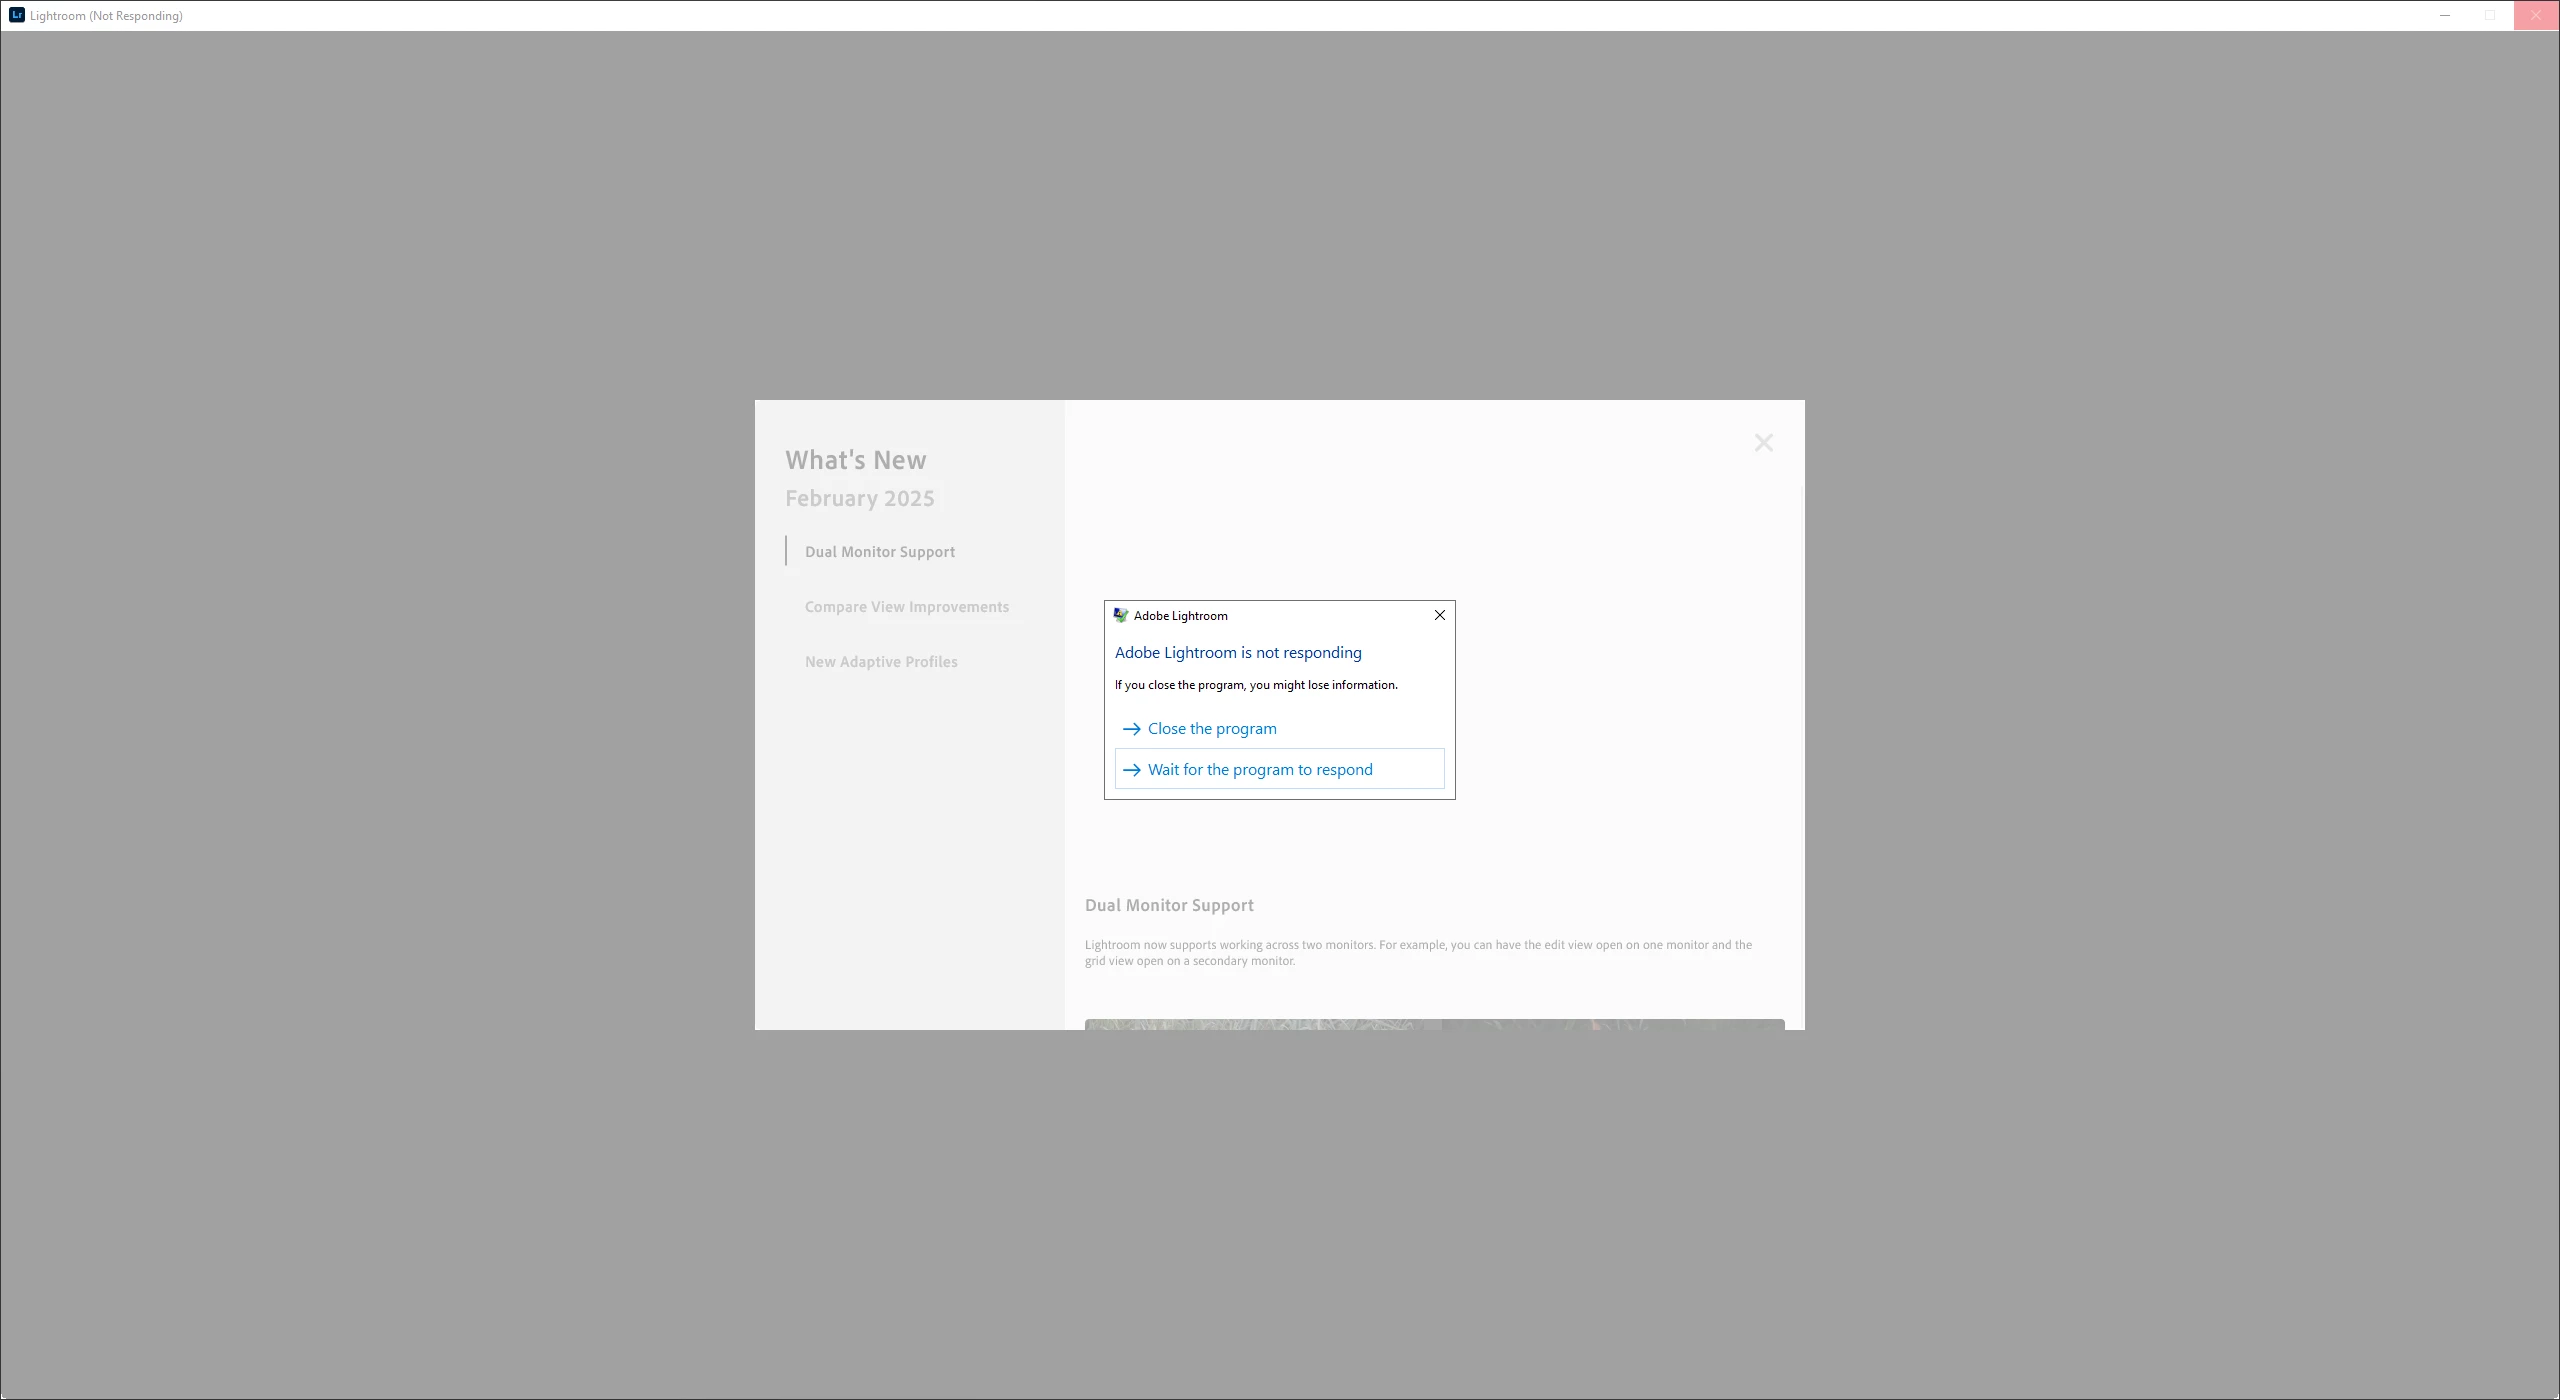Open Compare View Improvements section
2560x1400 pixels.
click(x=906, y=607)
